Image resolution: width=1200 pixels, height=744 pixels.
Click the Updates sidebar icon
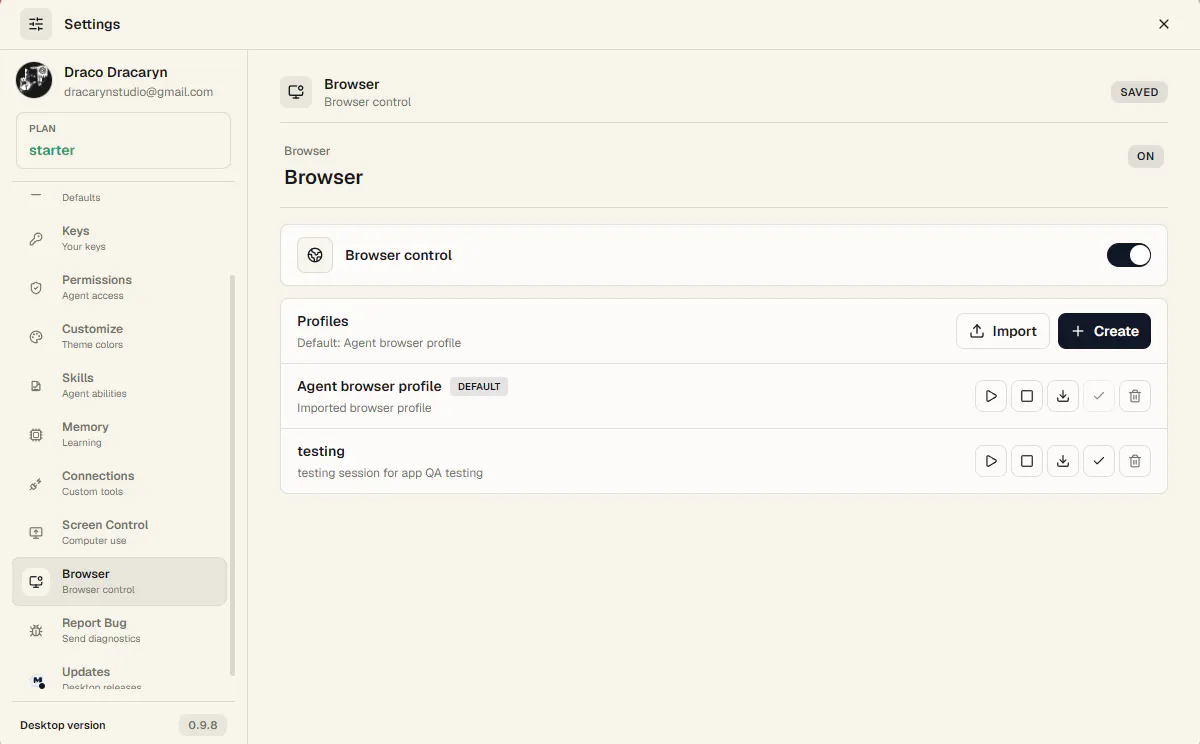[x=37, y=680]
